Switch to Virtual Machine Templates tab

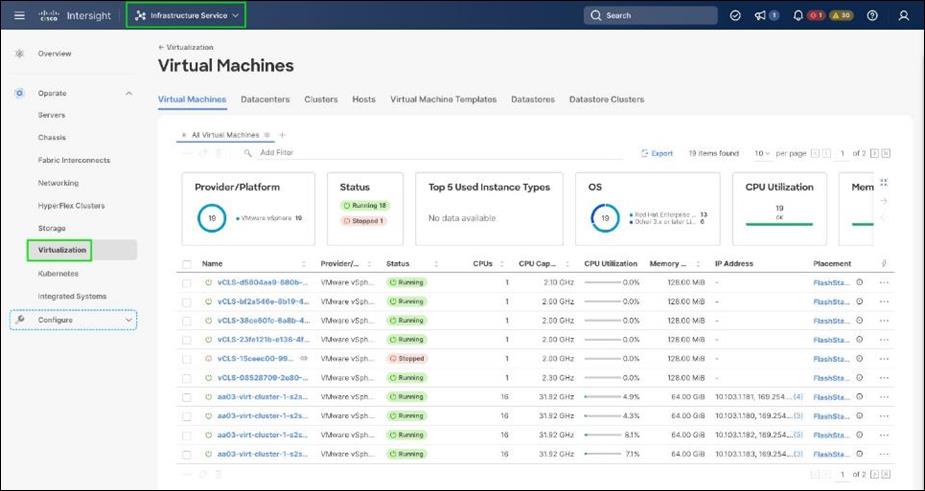click(443, 100)
